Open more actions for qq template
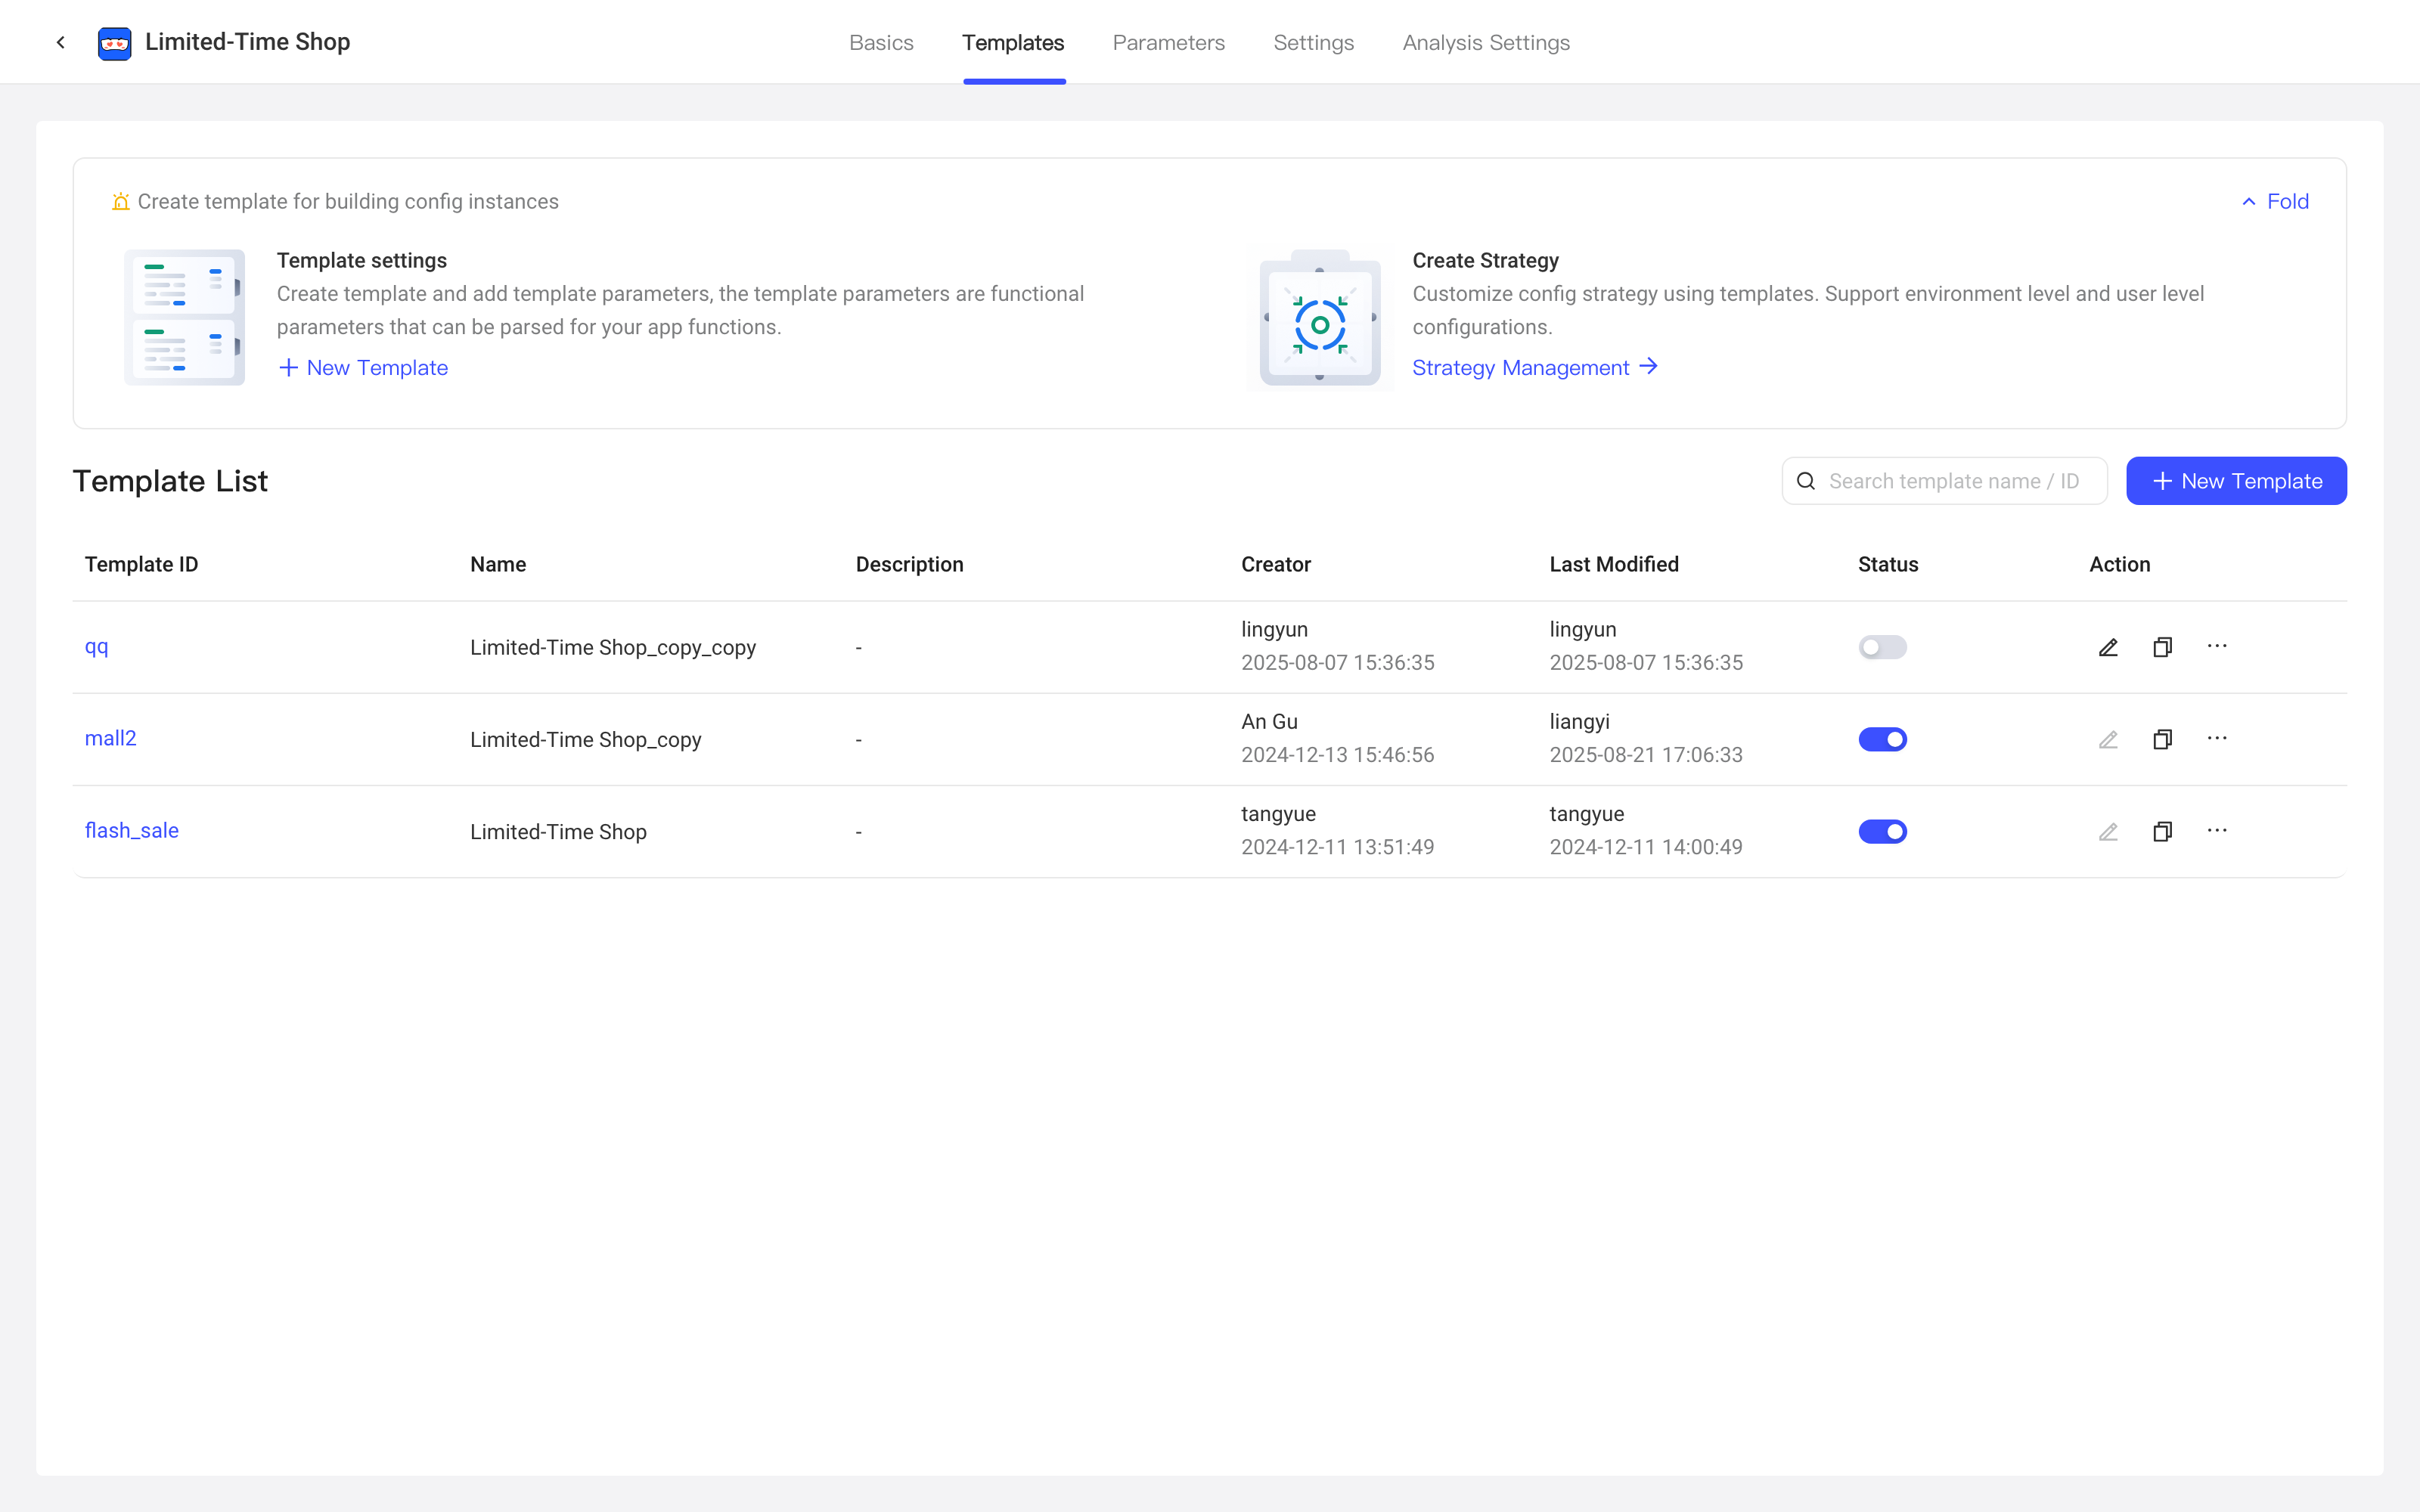 pos(2217,646)
